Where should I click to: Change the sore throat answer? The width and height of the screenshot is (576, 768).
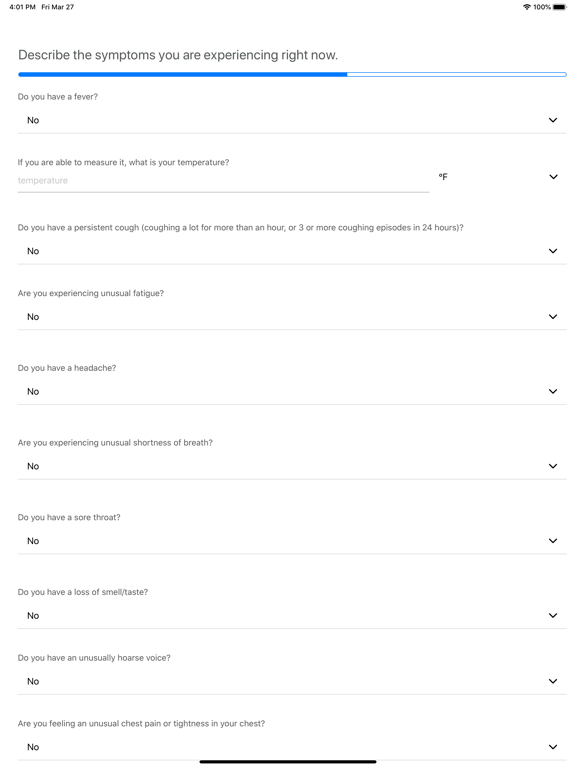pos(292,541)
